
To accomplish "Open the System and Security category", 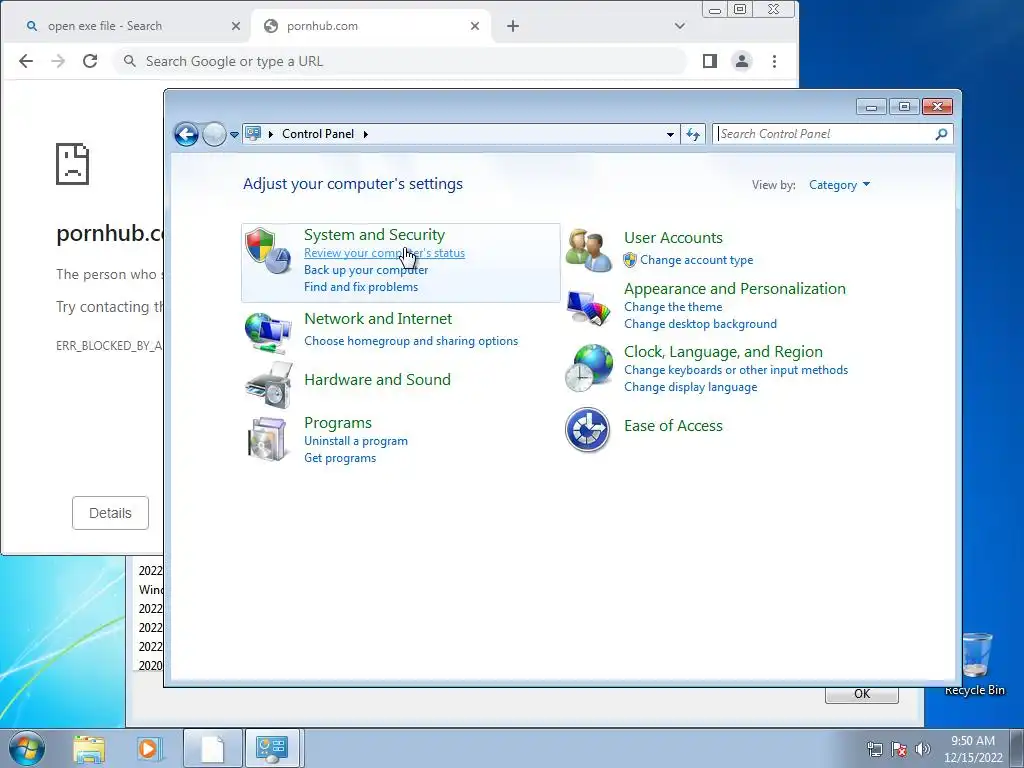I will tap(374, 234).
